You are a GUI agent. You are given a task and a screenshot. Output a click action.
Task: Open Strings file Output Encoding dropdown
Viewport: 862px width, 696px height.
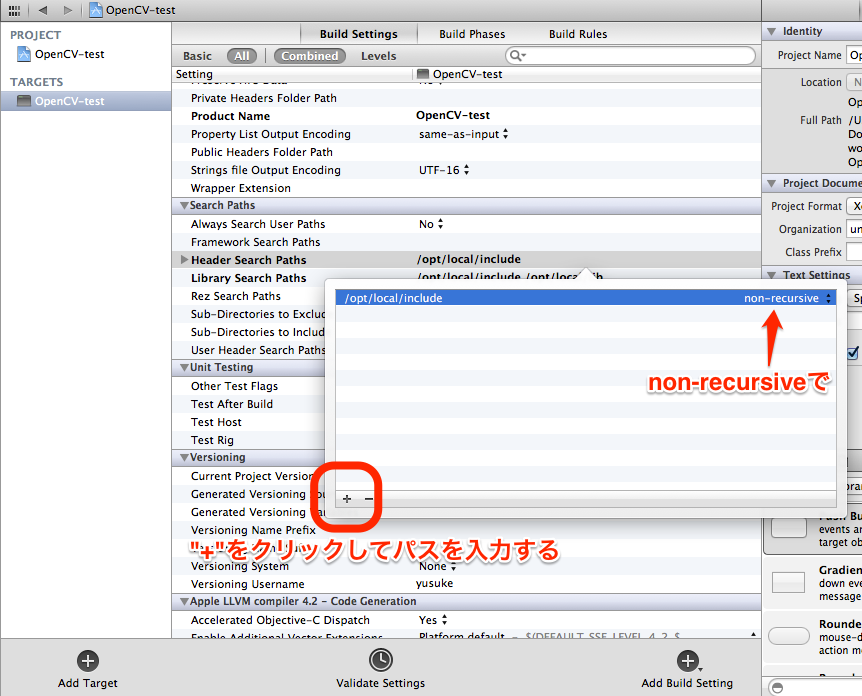click(444, 170)
